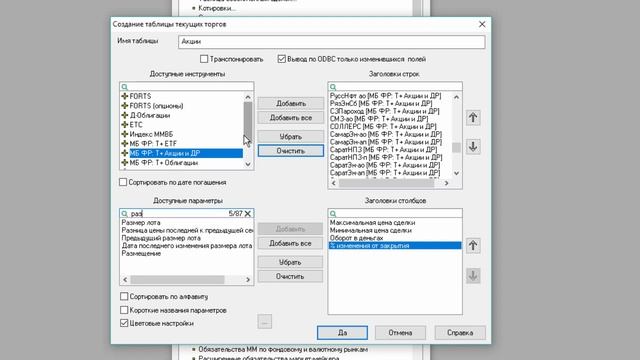Viewport: 640px width, 360px height.
Task: Select Размер лота parameter
Action: [x=141, y=223]
